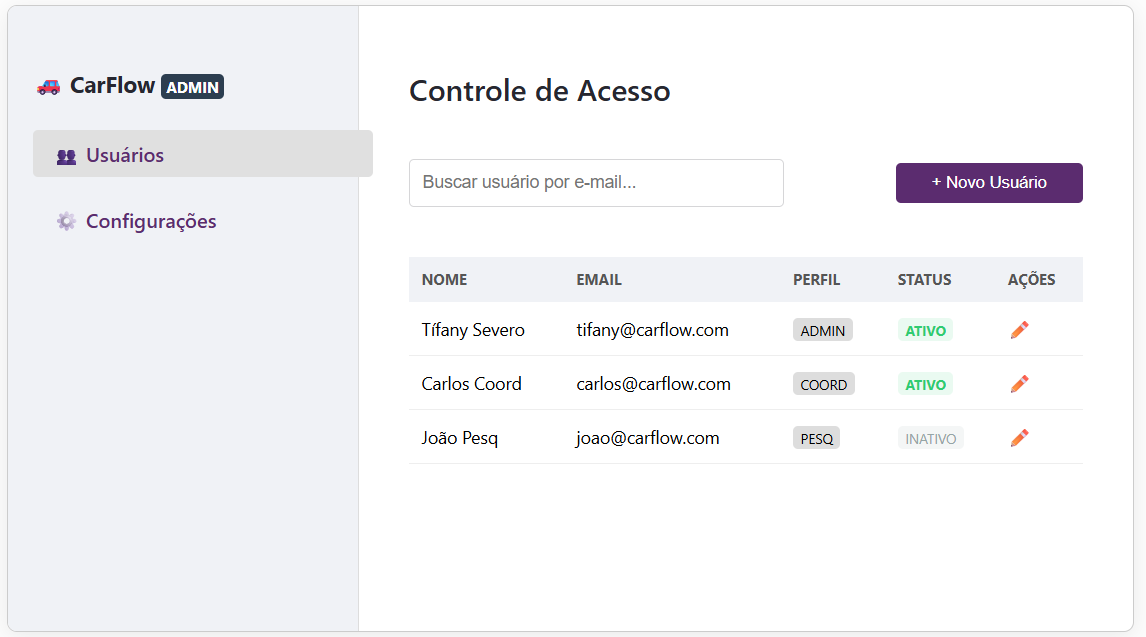Click the gear icon beside Configurações

[66, 222]
